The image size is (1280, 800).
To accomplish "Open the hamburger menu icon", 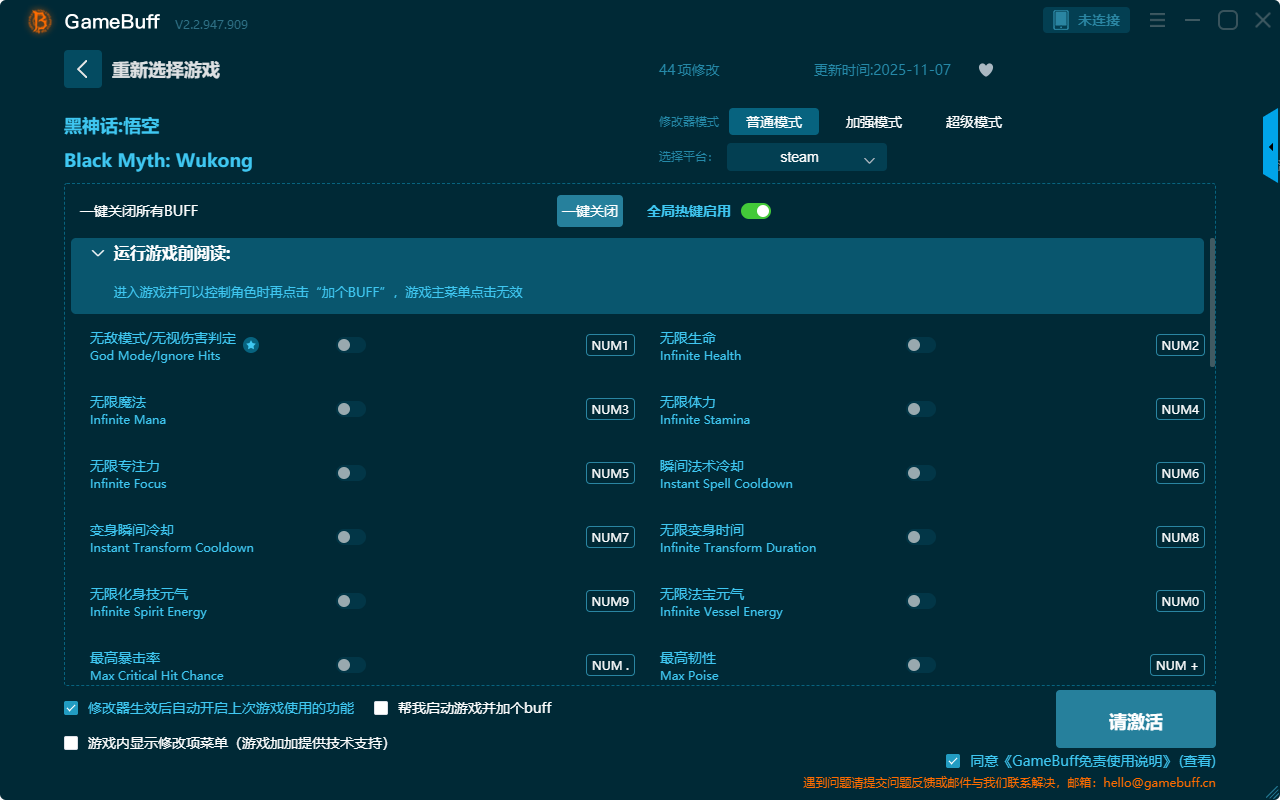I will 1157,20.
